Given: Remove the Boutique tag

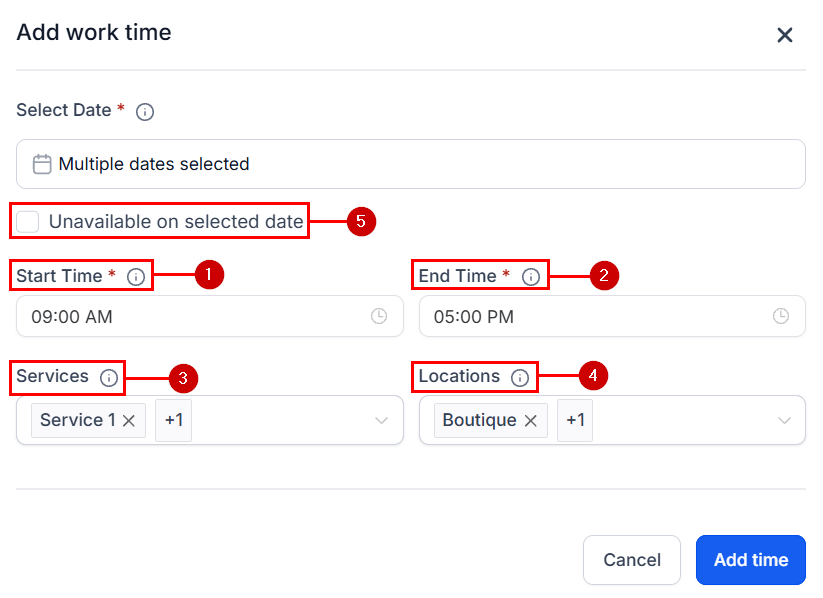Looking at the screenshot, I should point(531,420).
